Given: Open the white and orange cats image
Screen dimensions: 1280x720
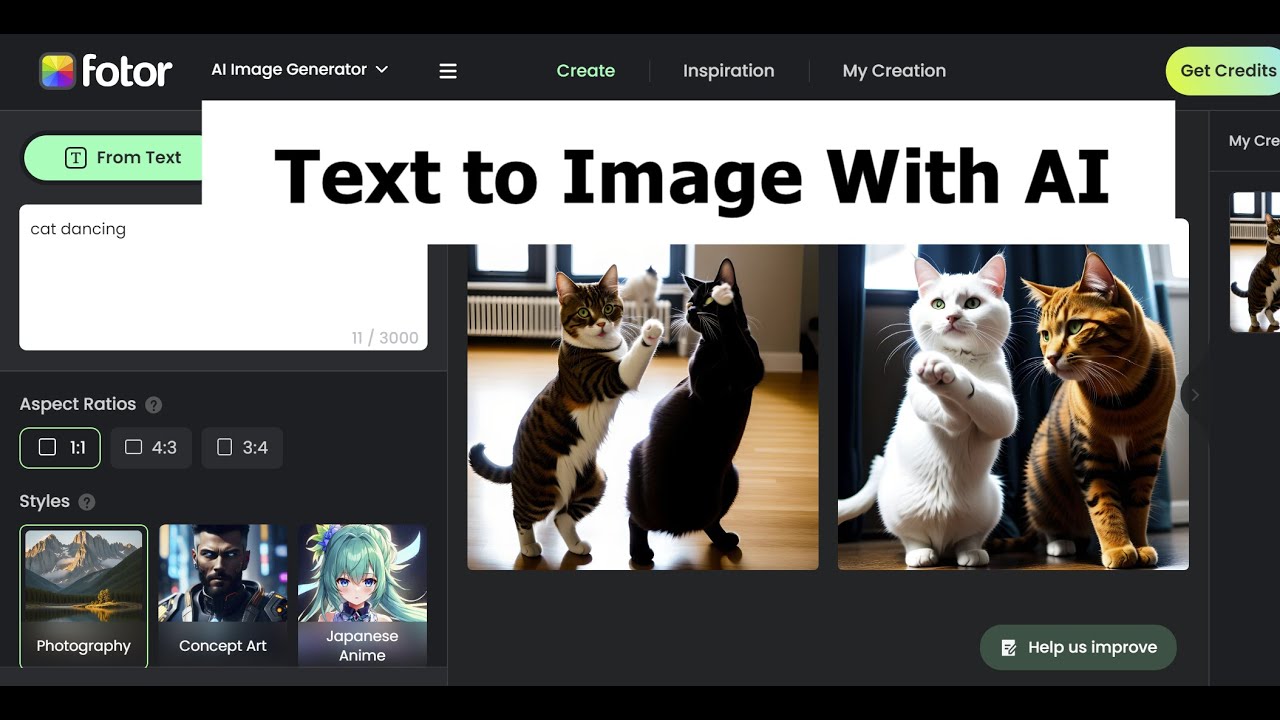Looking at the screenshot, I should tap(1013, 407).
